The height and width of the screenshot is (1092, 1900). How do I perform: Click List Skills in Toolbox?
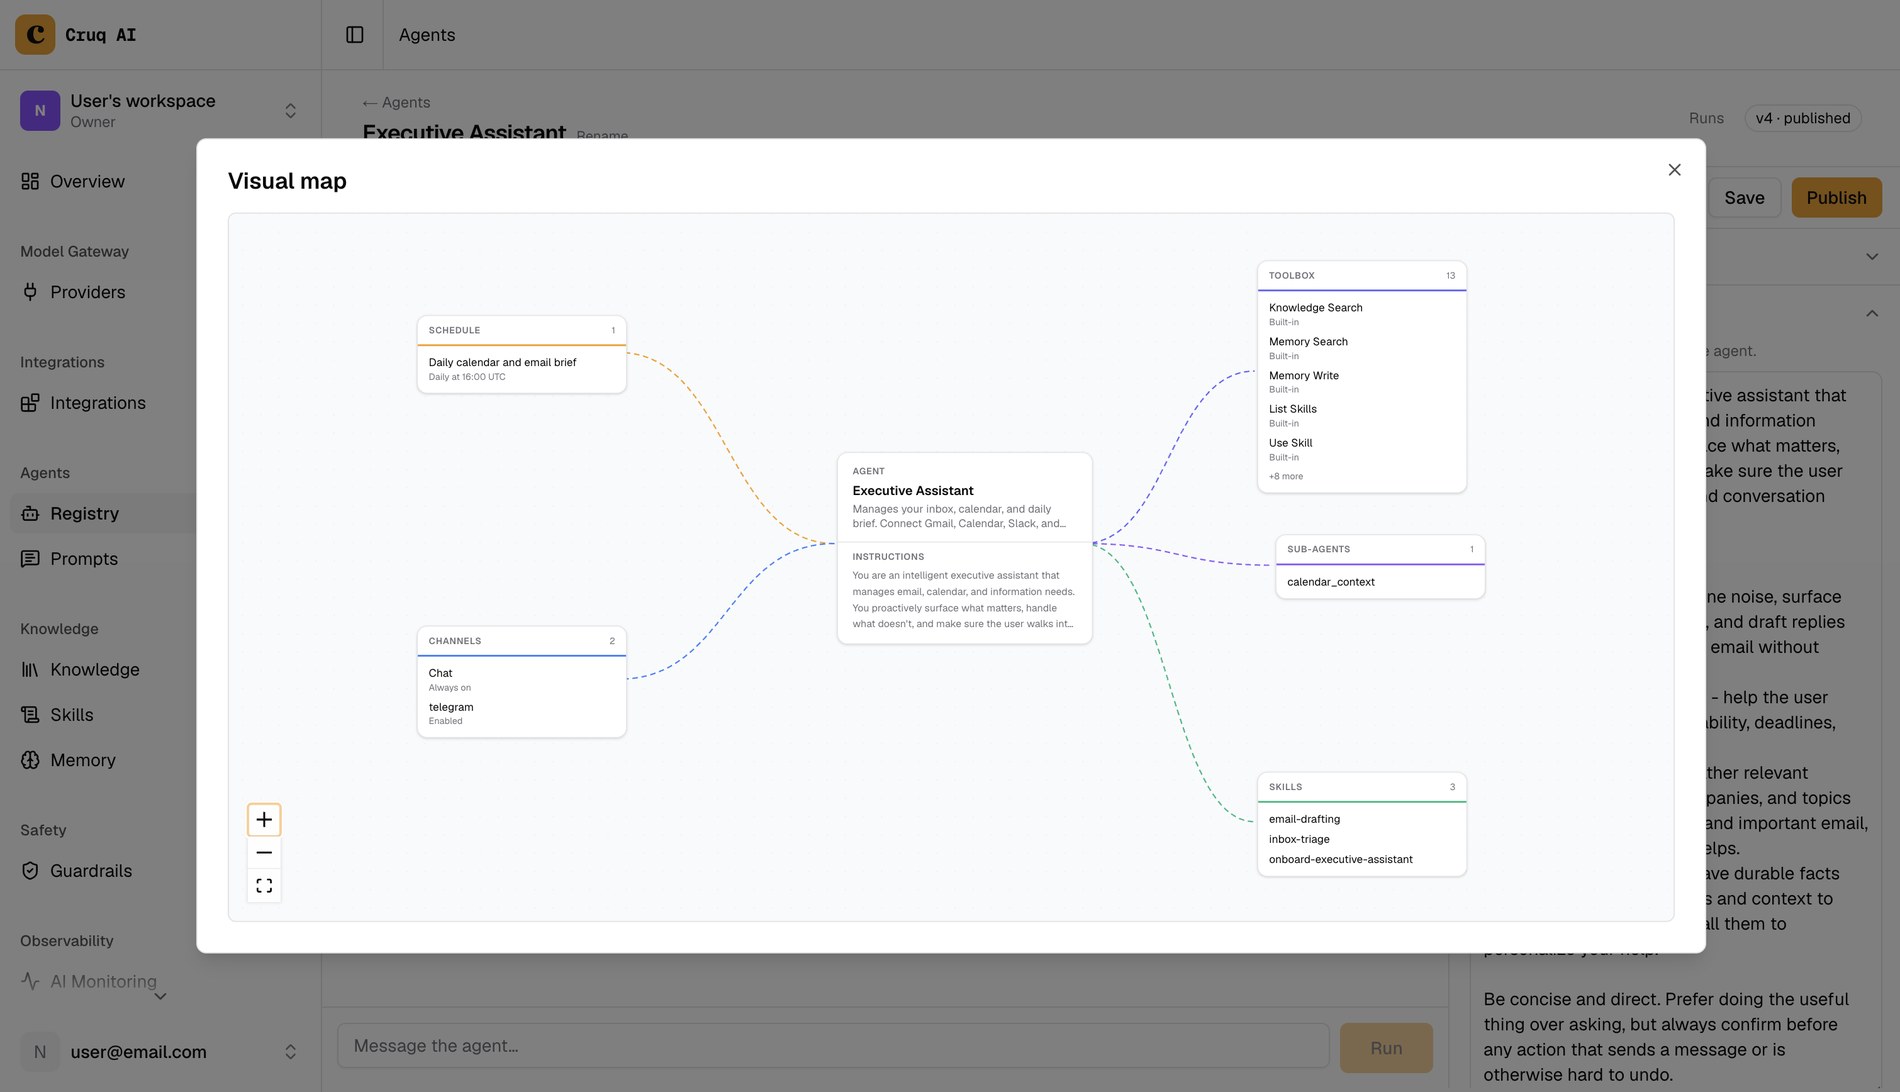[1292, 409]
